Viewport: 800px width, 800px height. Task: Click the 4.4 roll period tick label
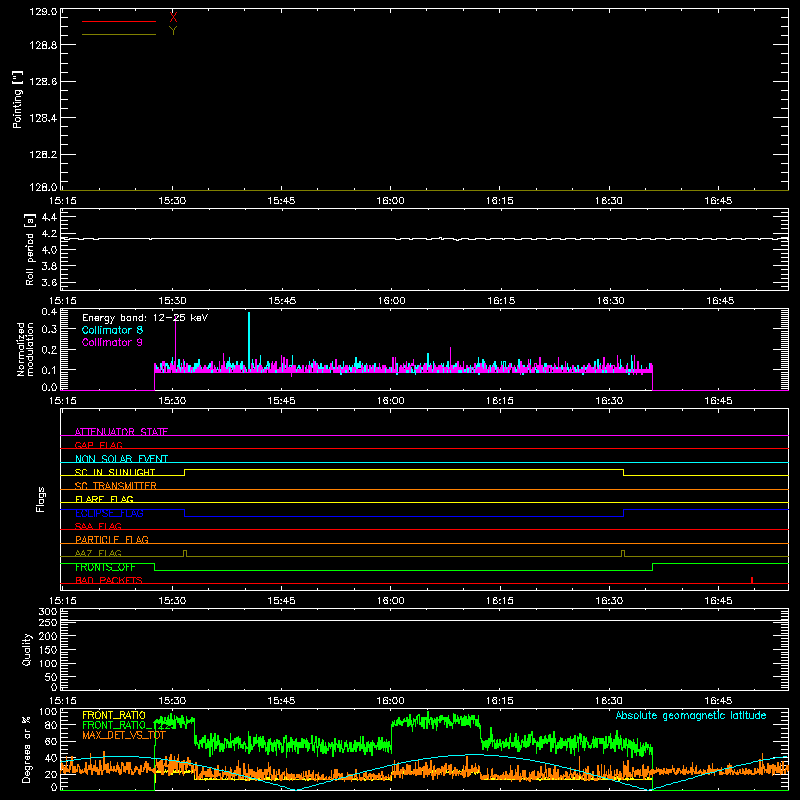[x=49, y=217]
